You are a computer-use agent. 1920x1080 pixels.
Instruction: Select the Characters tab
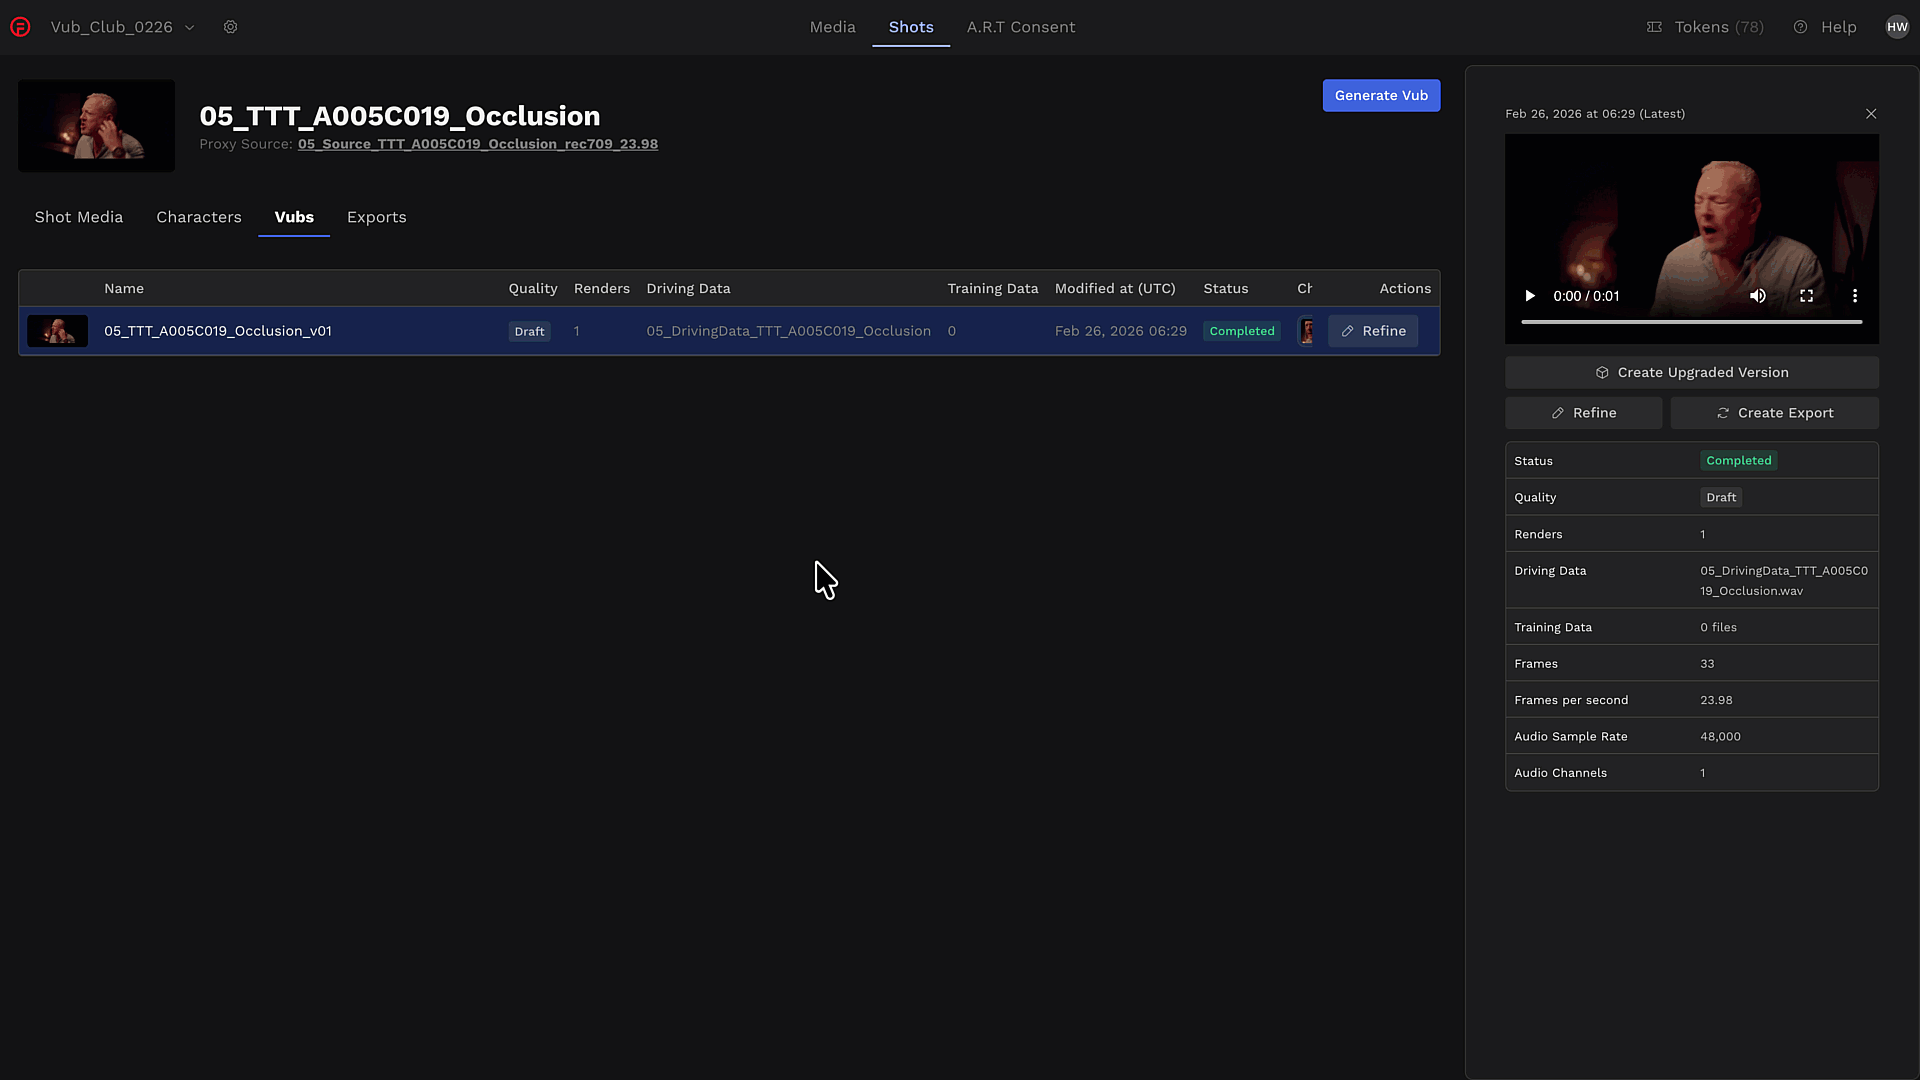tap(198, 217)
